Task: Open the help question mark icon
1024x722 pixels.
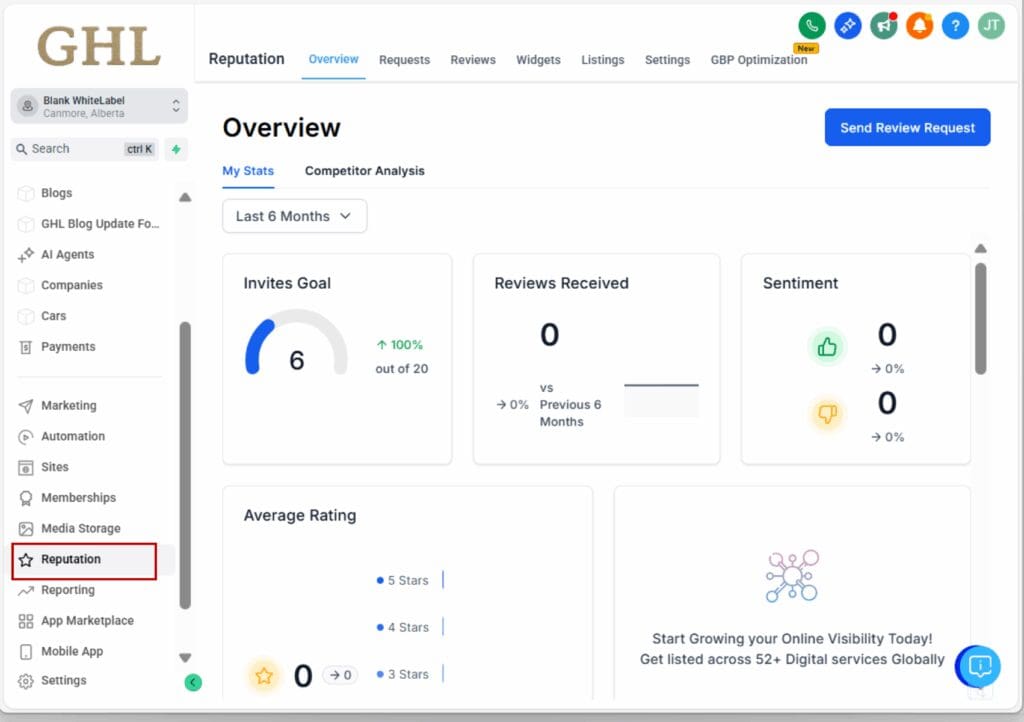Action: (x=954, y=25)
